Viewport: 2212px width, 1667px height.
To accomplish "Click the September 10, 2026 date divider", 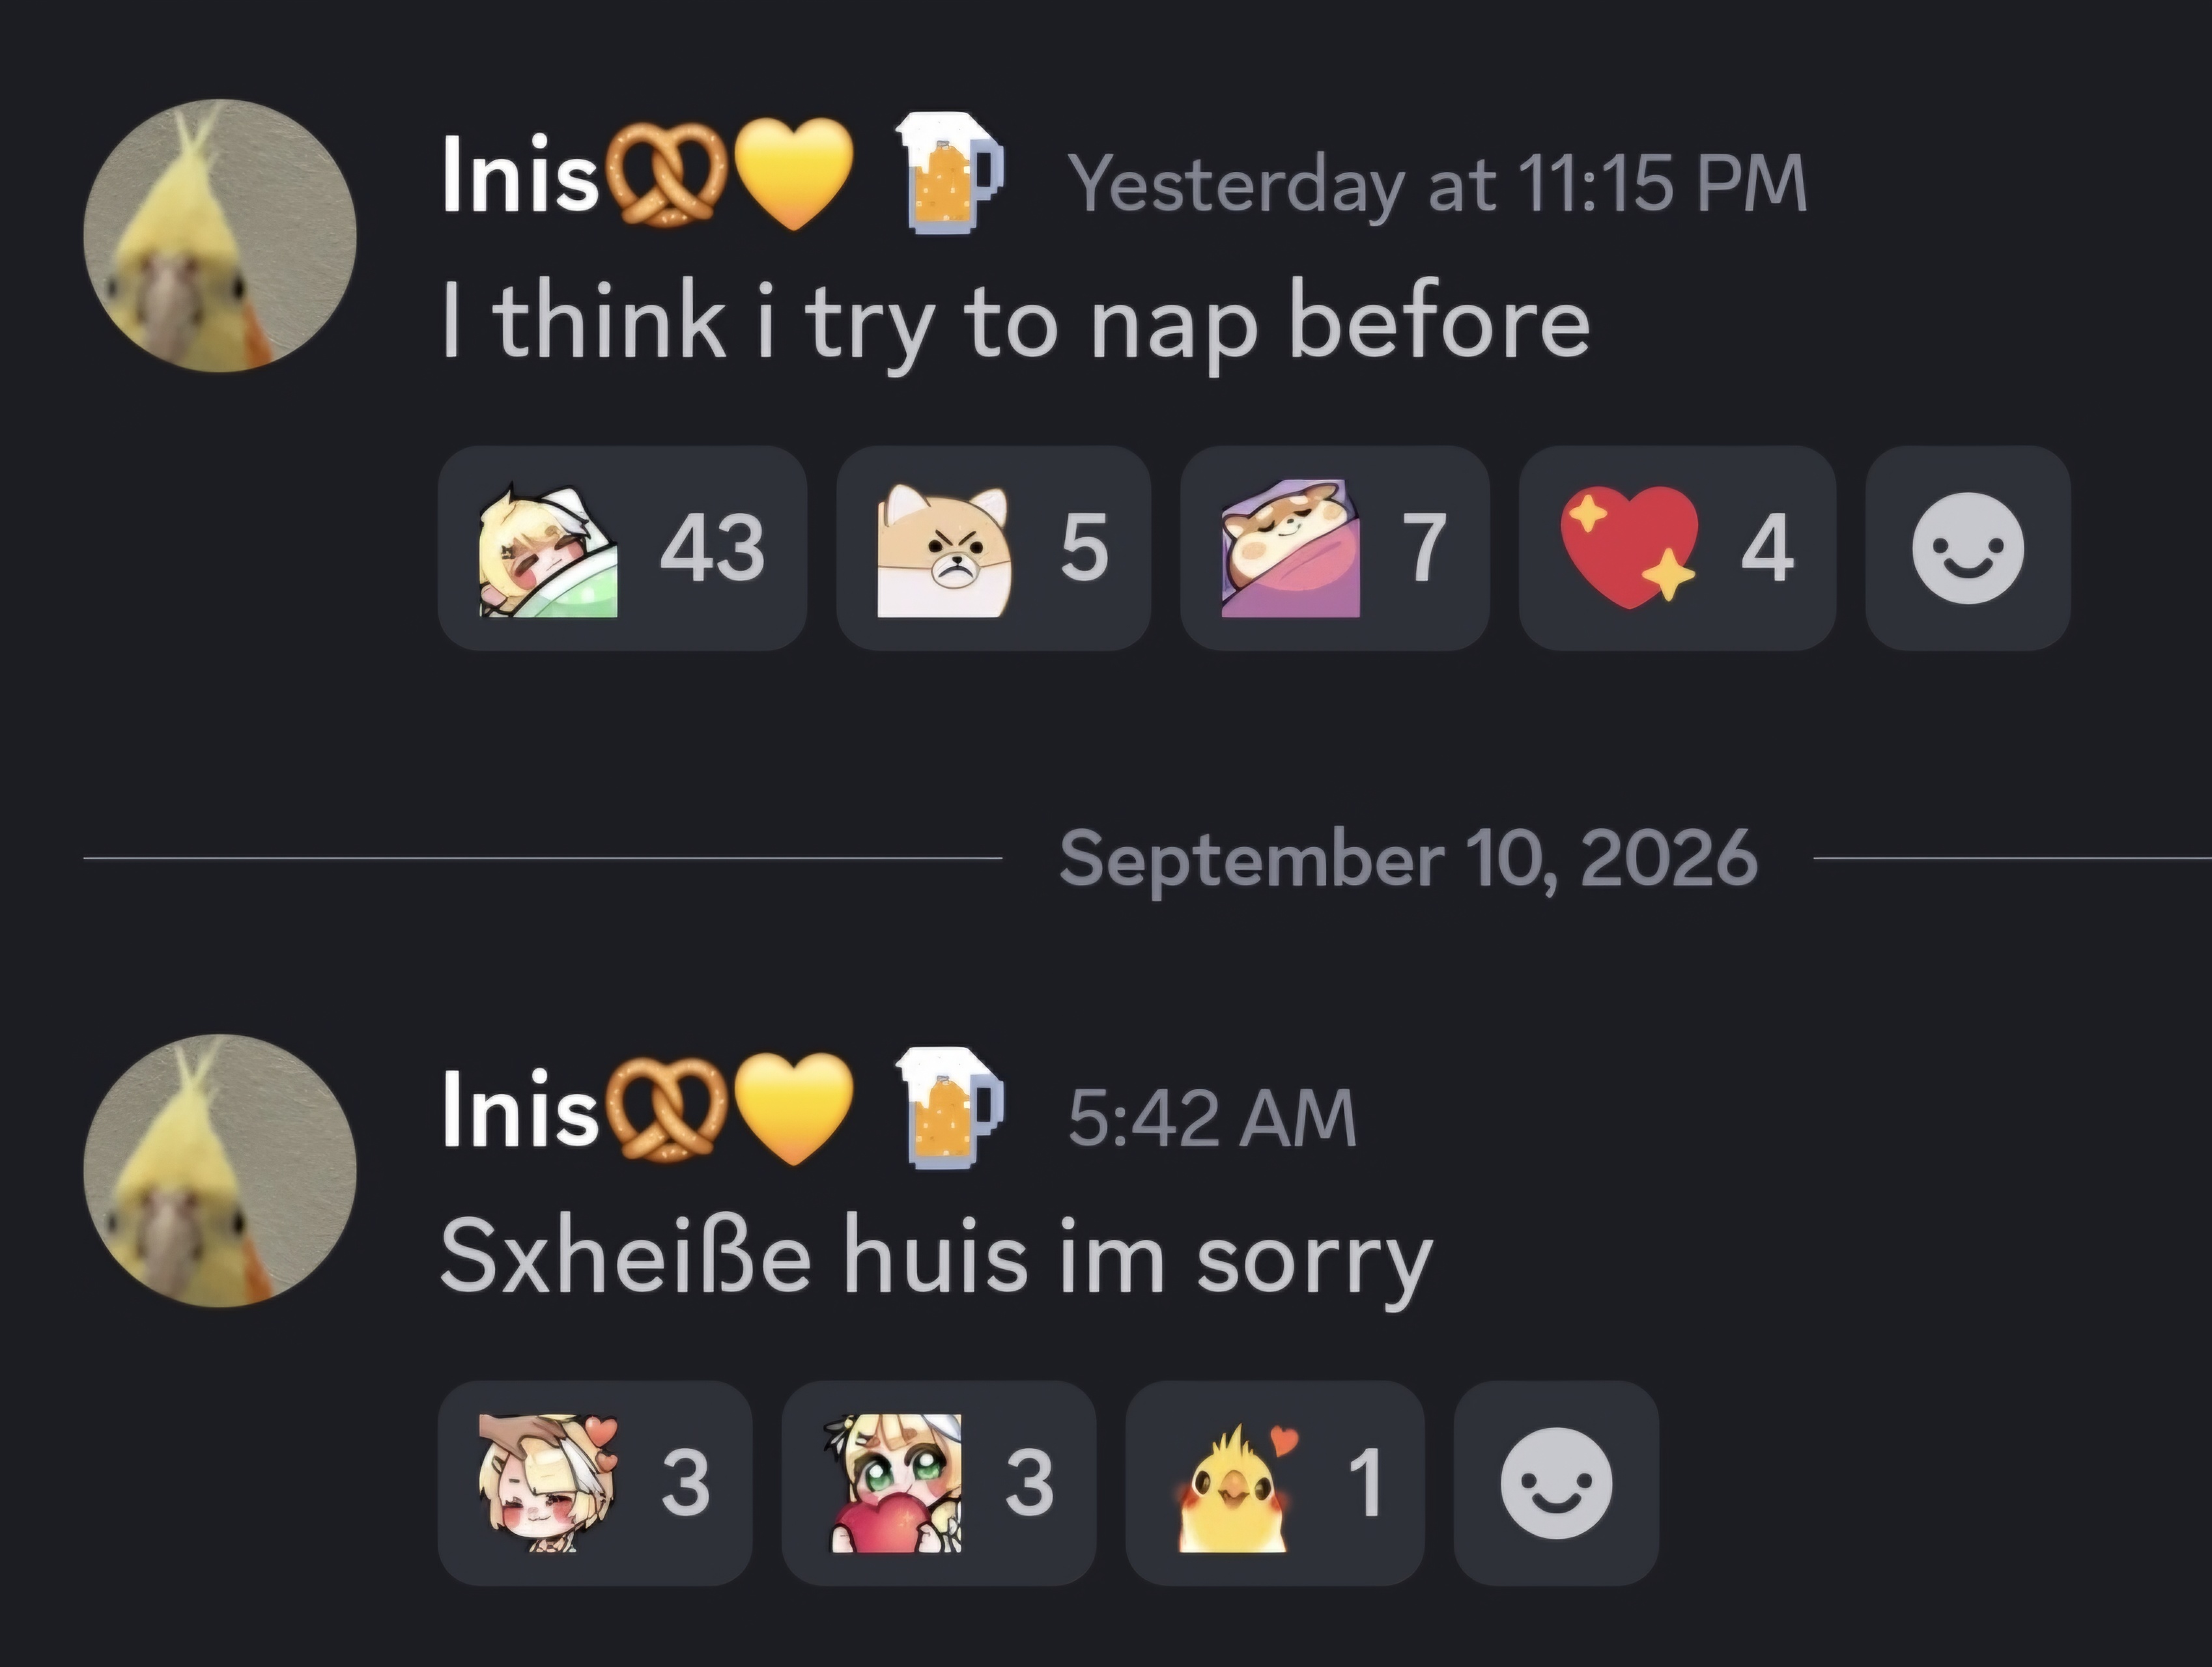I will pyautogui.click(x=1408, y=858).
